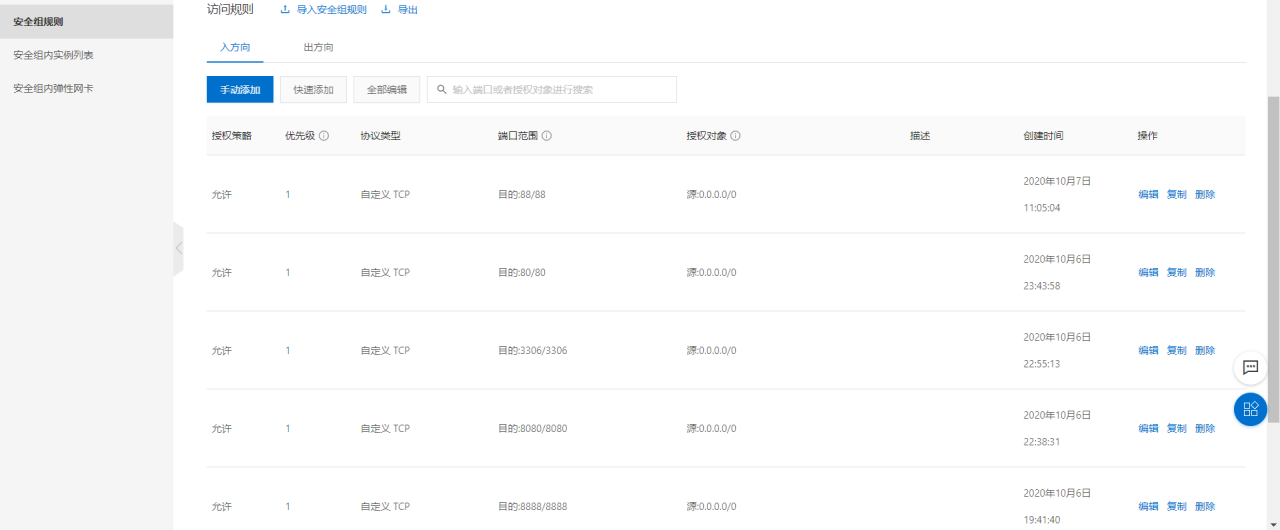Screen dimensions: 1280x530
Task: Edit the rule for port 8080/8080
Action: tap(1148, 429)
